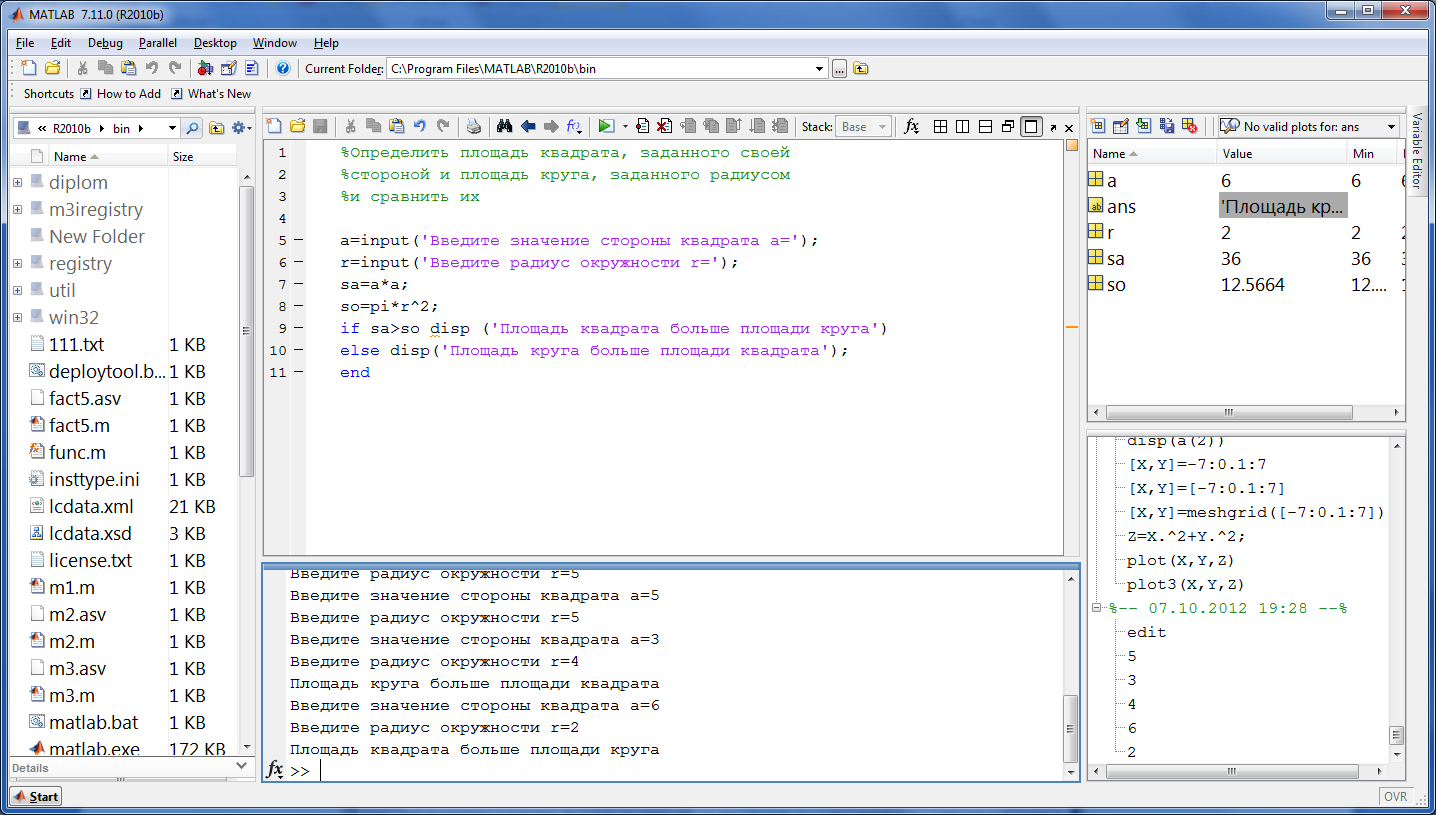
Task: Sort files by Size column header
Action: click(203, 157)
